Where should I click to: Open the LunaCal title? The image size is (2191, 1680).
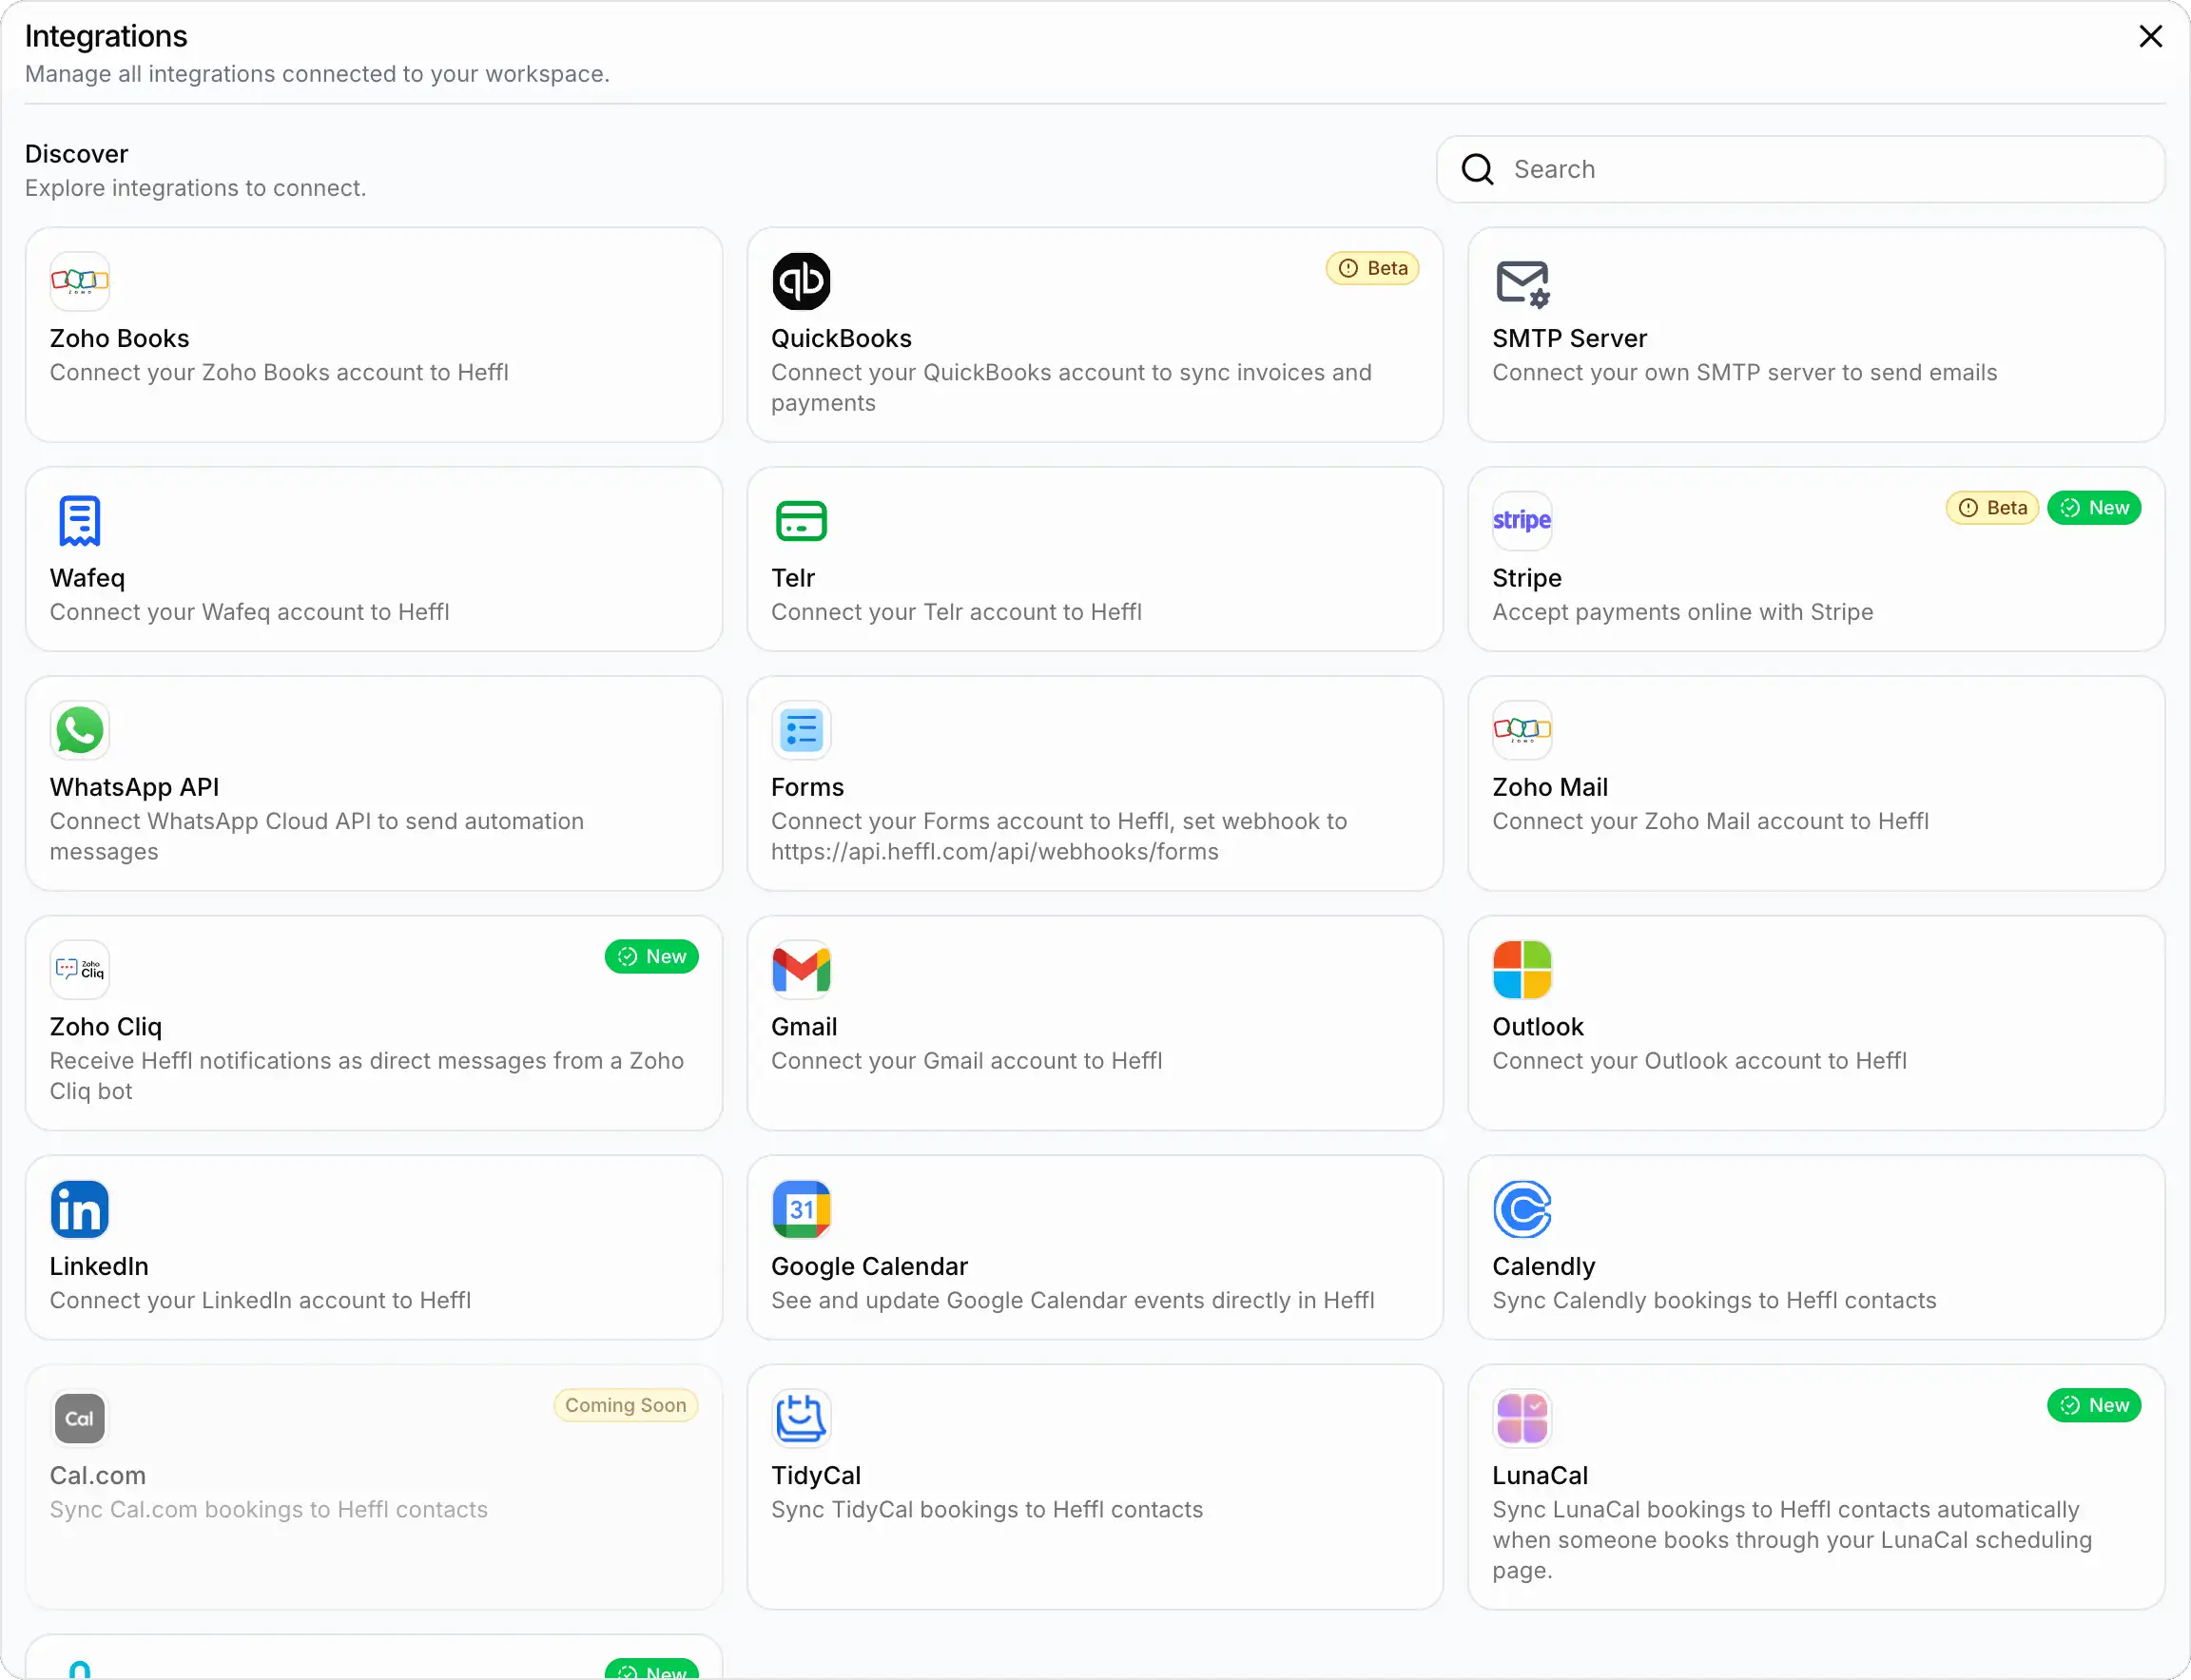click(1540, 1476)
